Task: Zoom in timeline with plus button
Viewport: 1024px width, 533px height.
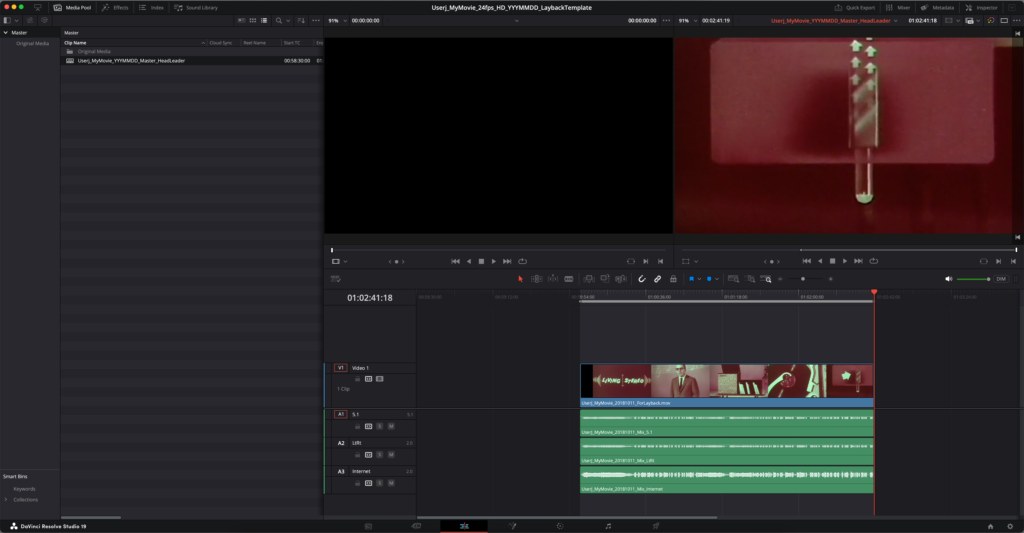Action: coord(831,279)
